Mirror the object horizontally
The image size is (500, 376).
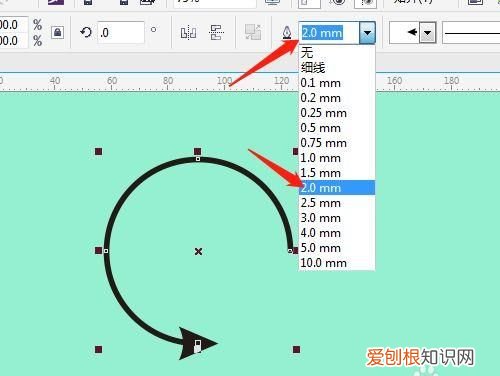[188, 33]
